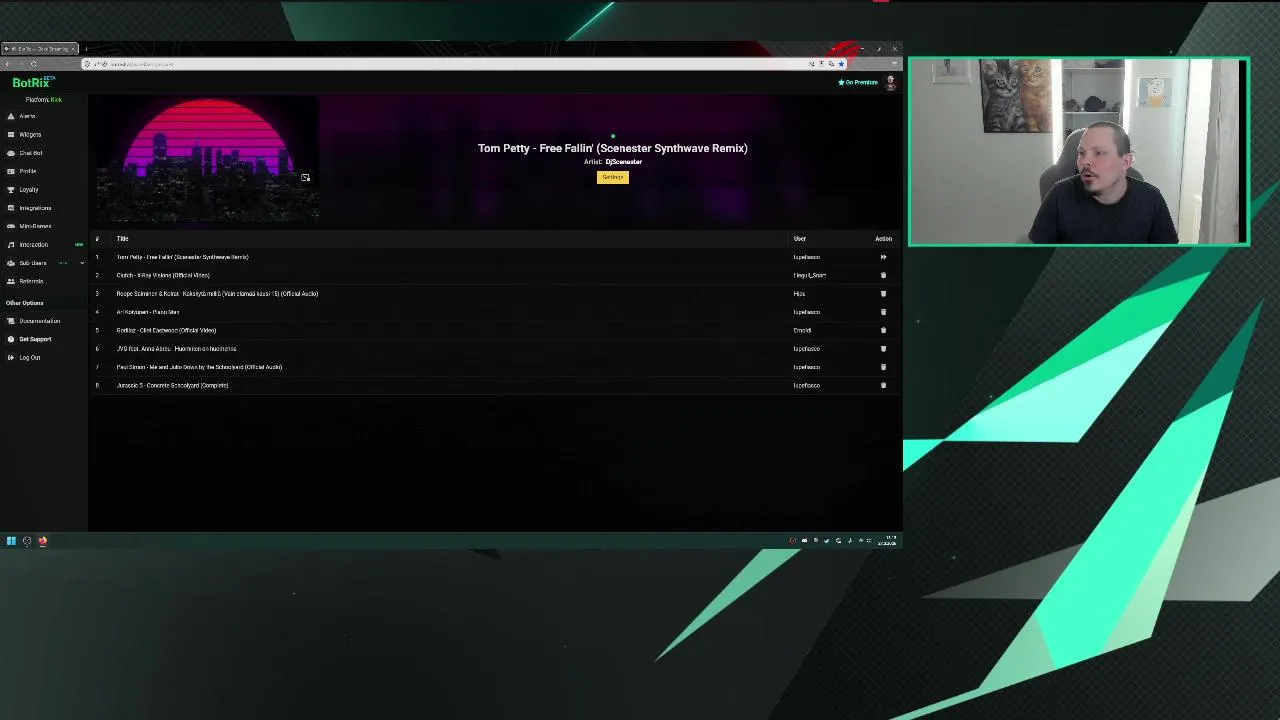
Task: Delete Jurassic 5 - Concrete Schoolyard
Action: tap(883, 385)
